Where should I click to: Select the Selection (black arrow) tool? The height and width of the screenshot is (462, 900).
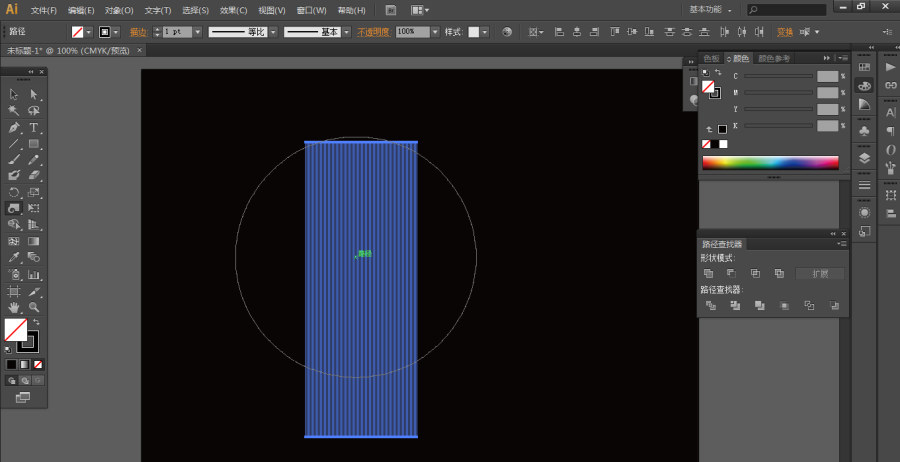[x=14, y=94]
